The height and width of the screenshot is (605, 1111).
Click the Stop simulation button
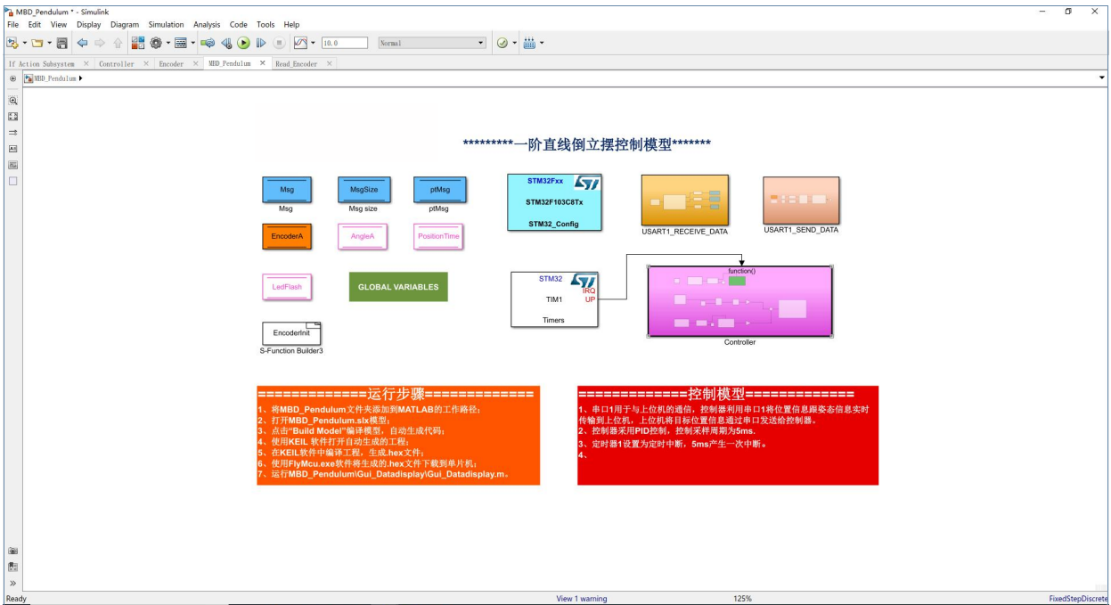point(279,43)
